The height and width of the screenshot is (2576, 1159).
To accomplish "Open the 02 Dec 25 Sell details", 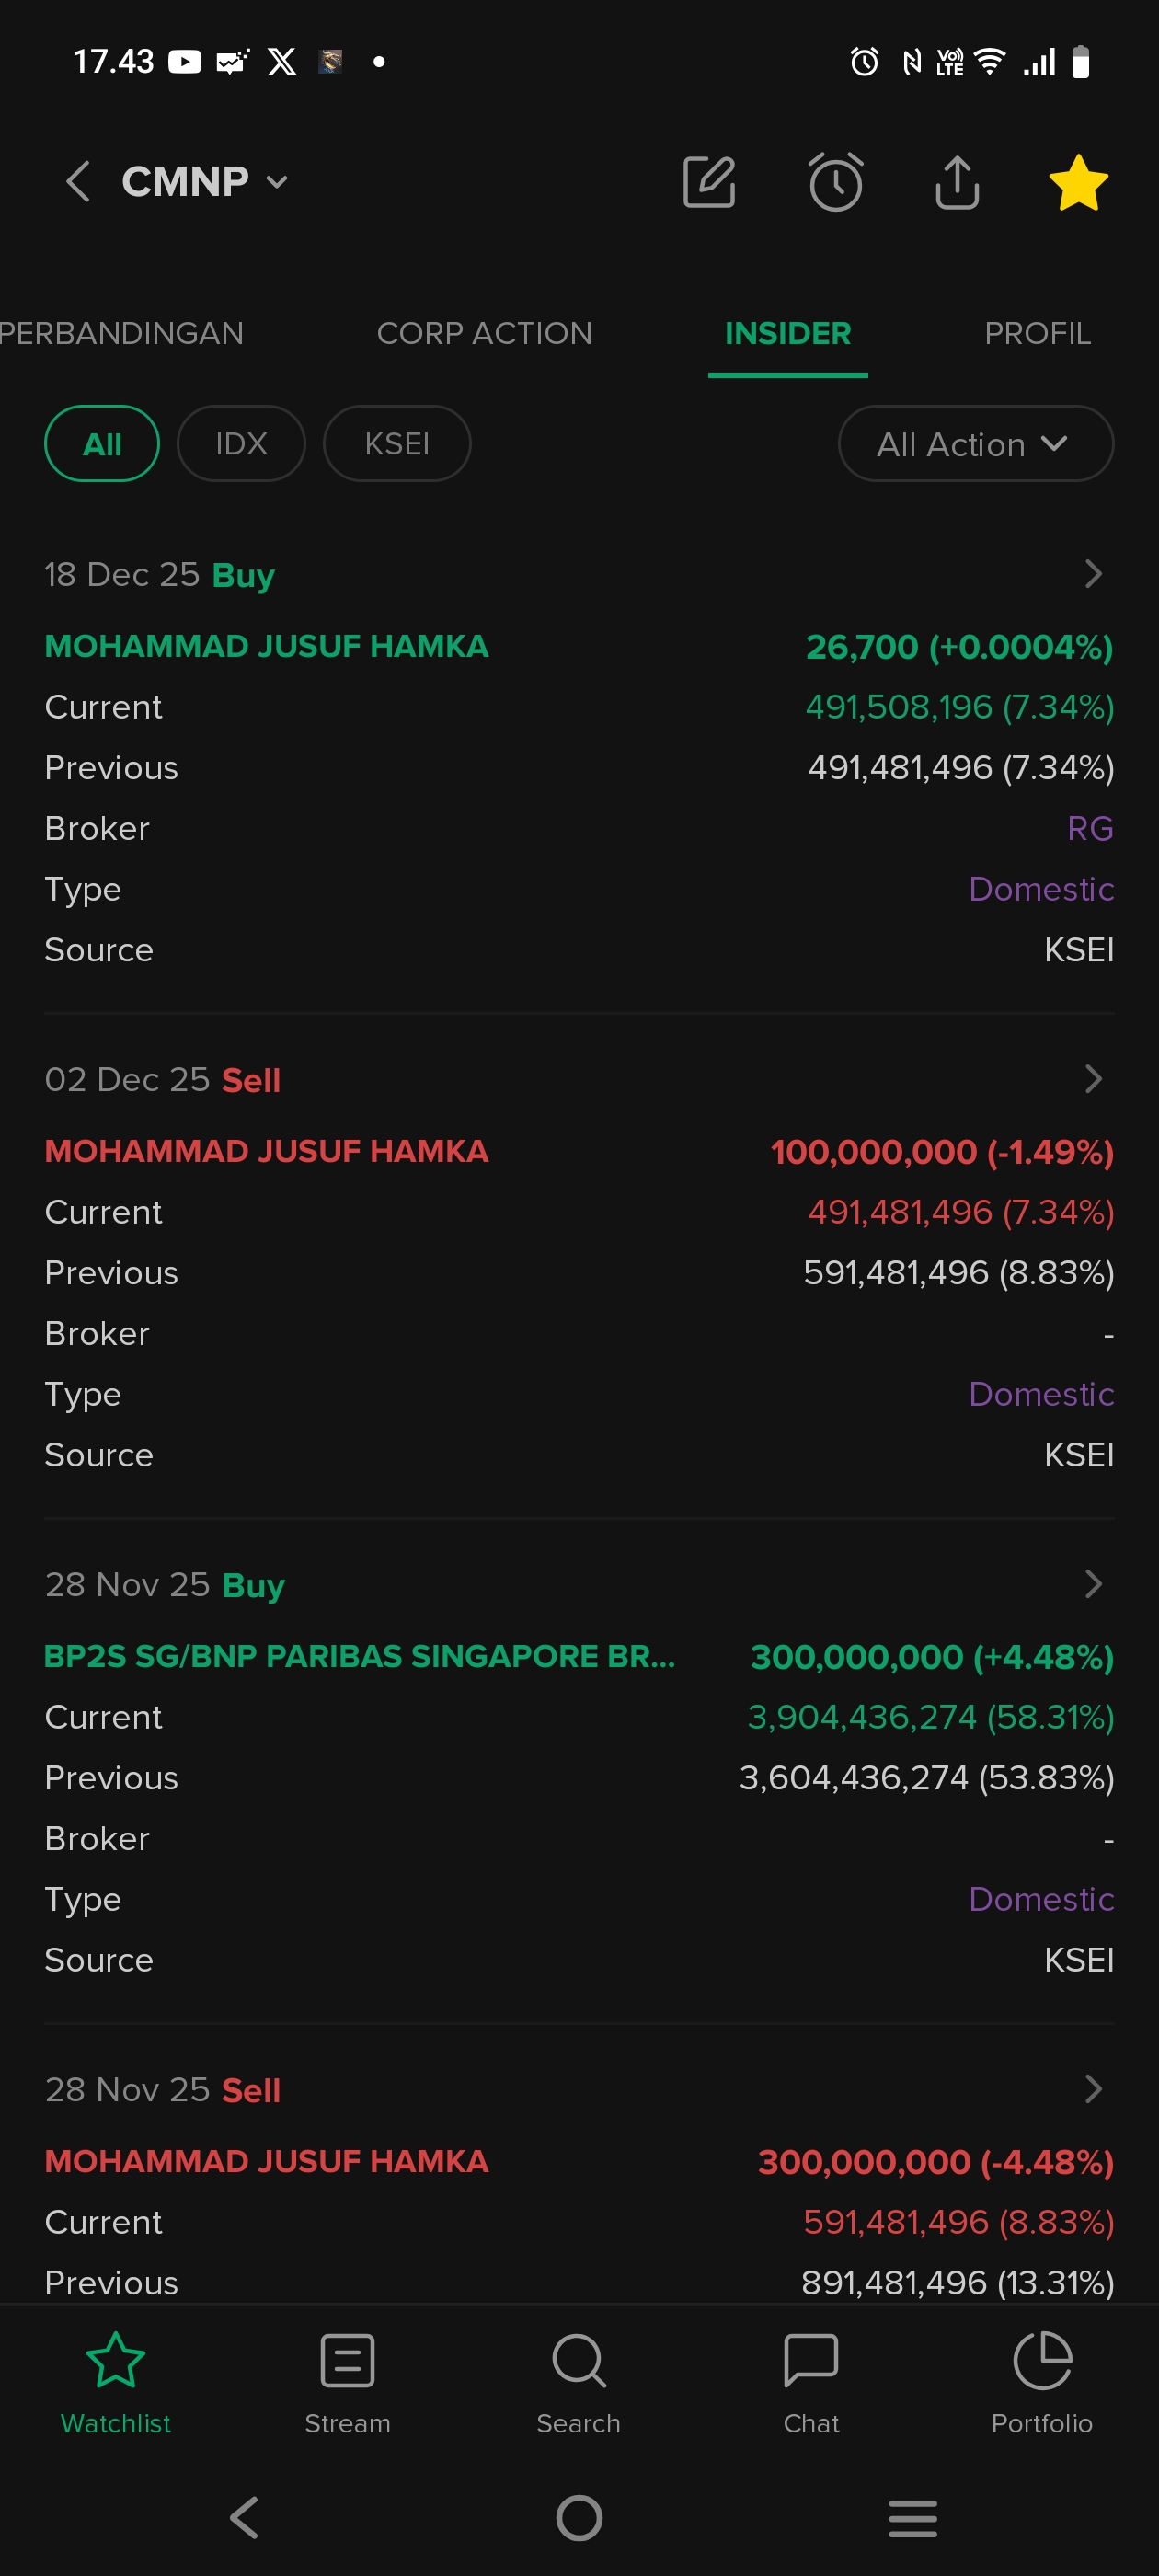I will click(1093, 1079).
